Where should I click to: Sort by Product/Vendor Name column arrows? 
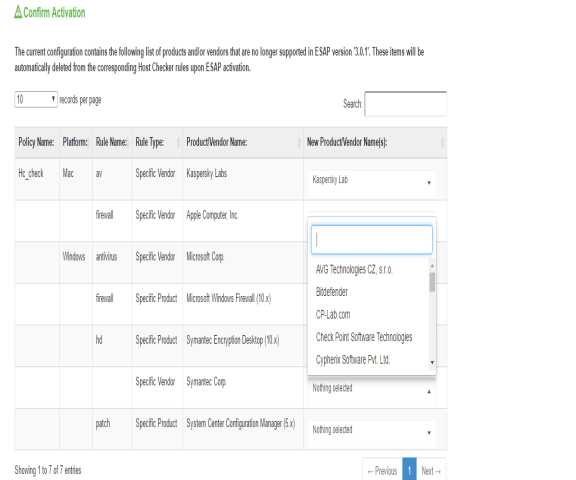point(299,142)
